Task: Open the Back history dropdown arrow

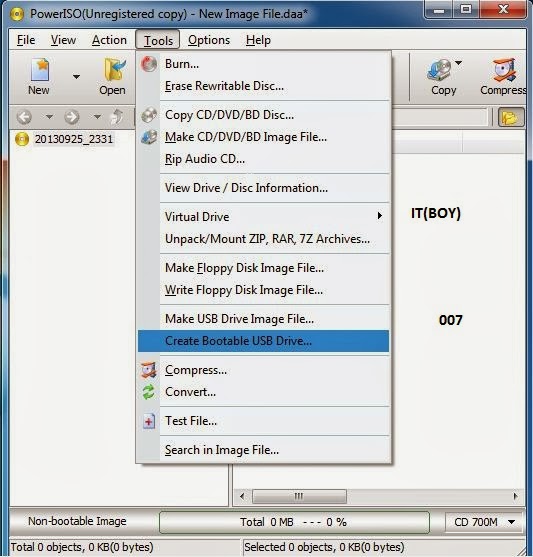Action: pyautogui.click(x=49, y=117)
